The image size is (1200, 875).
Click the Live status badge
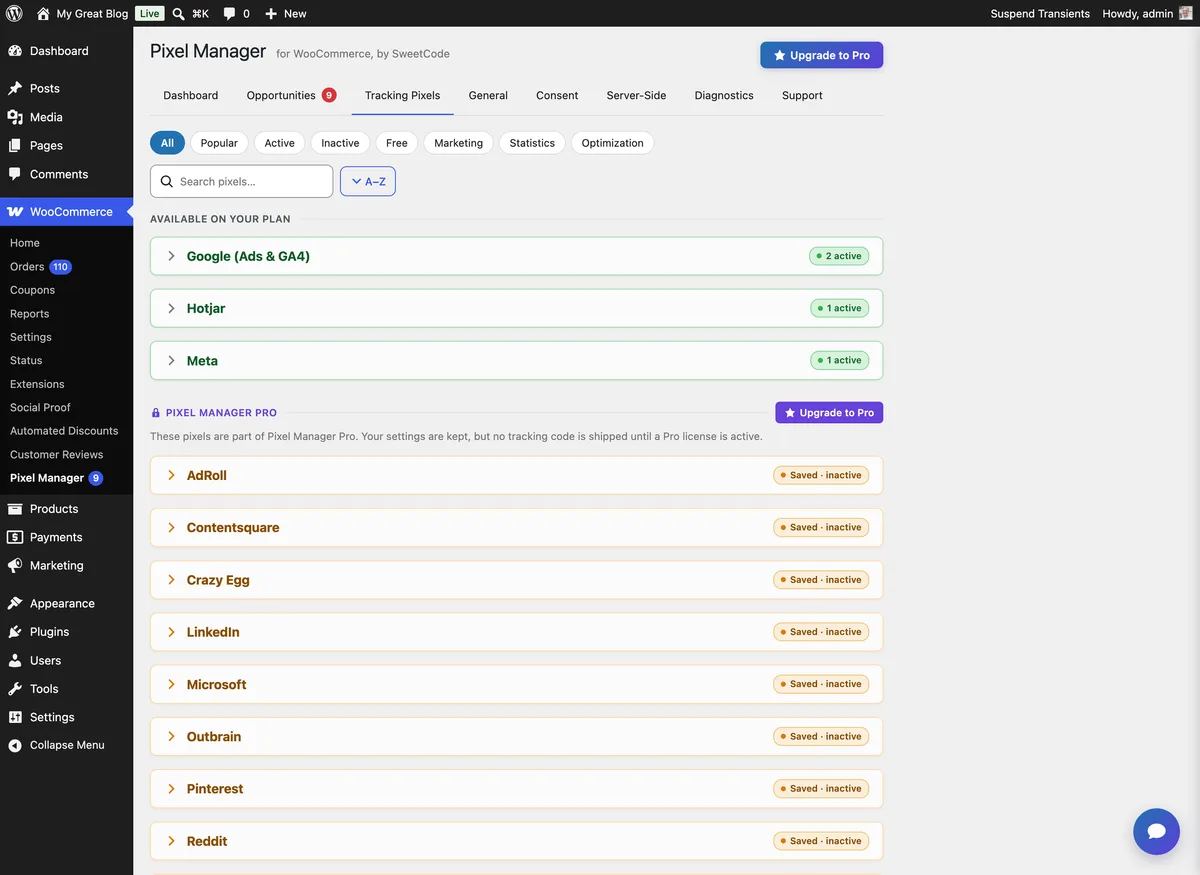[150, 14]
